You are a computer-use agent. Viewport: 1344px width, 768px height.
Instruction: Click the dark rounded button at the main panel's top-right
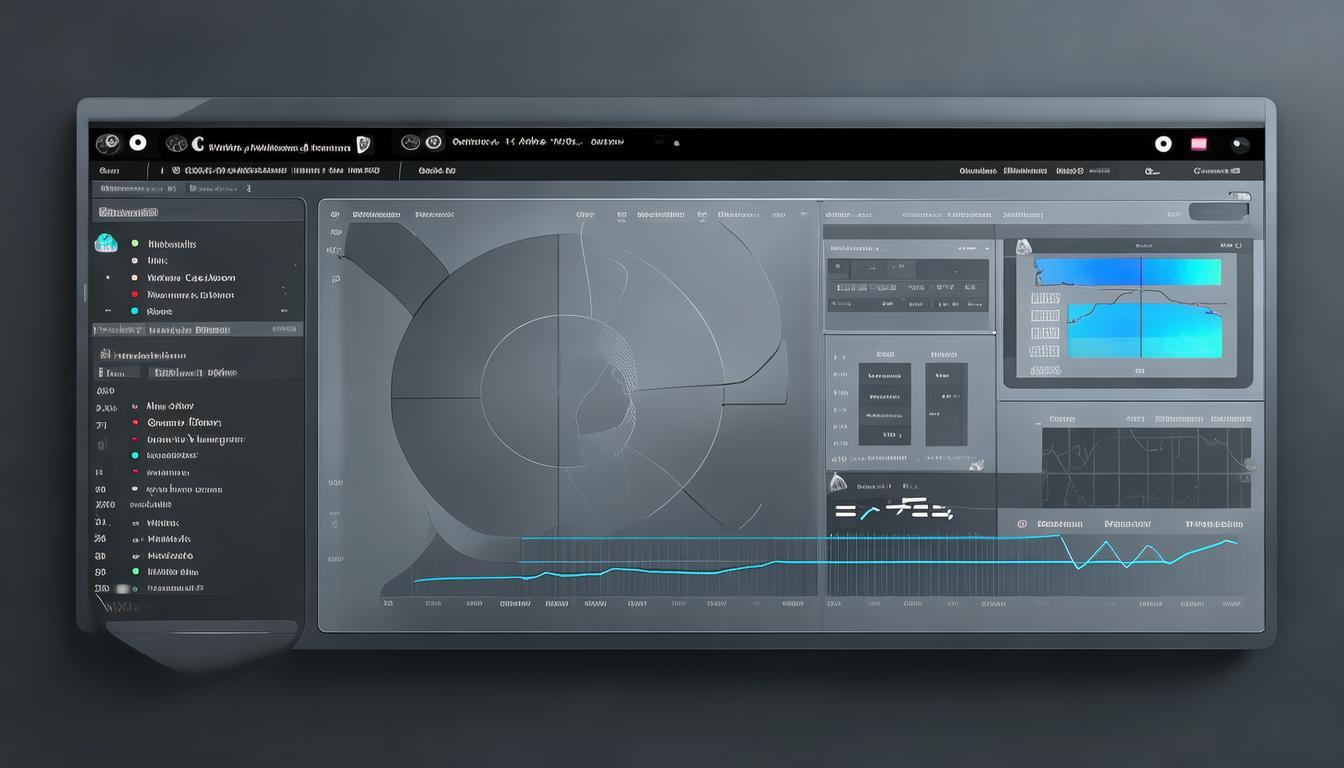point(1219,211)
